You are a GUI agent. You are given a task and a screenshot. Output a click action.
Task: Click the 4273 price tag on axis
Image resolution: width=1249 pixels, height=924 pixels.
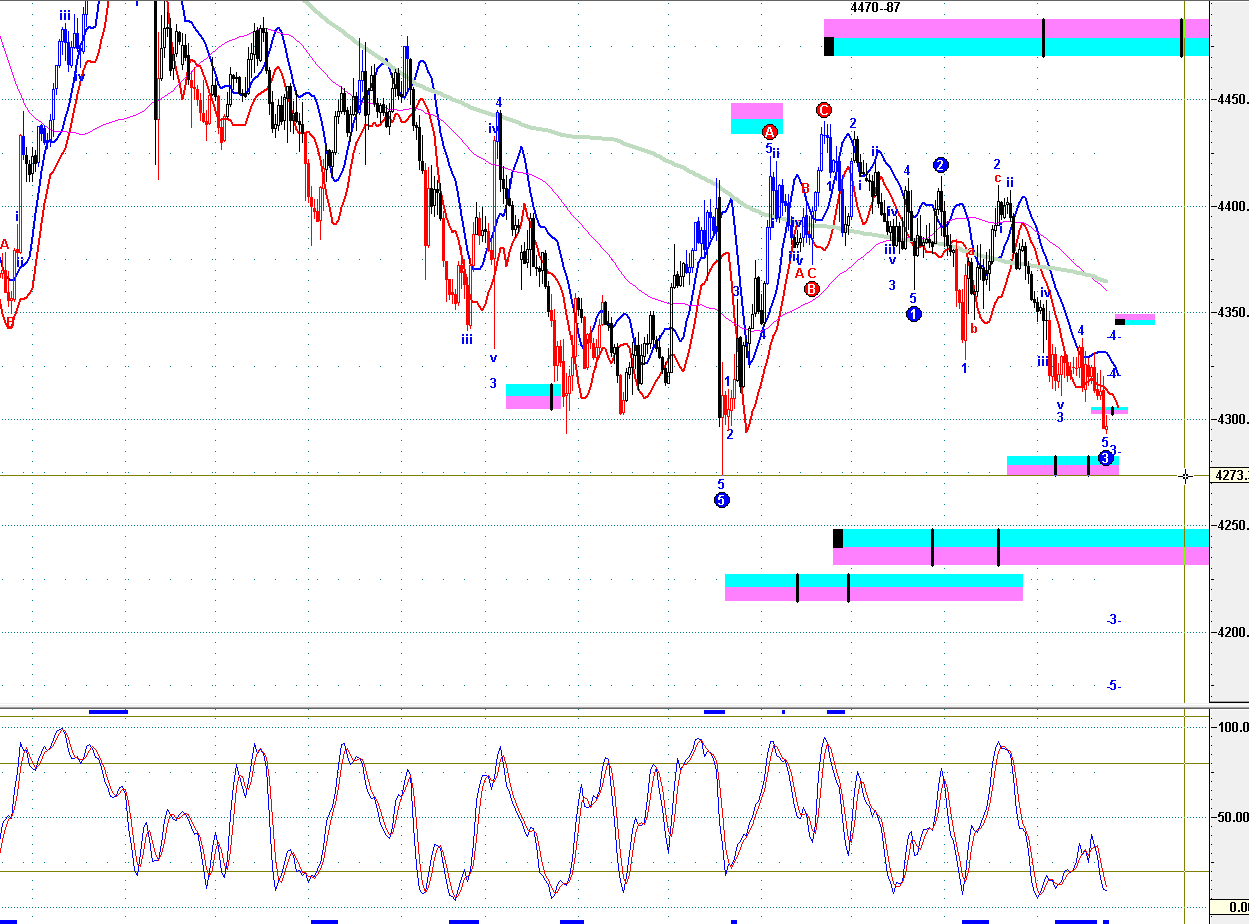click(x=1230, y=476)
